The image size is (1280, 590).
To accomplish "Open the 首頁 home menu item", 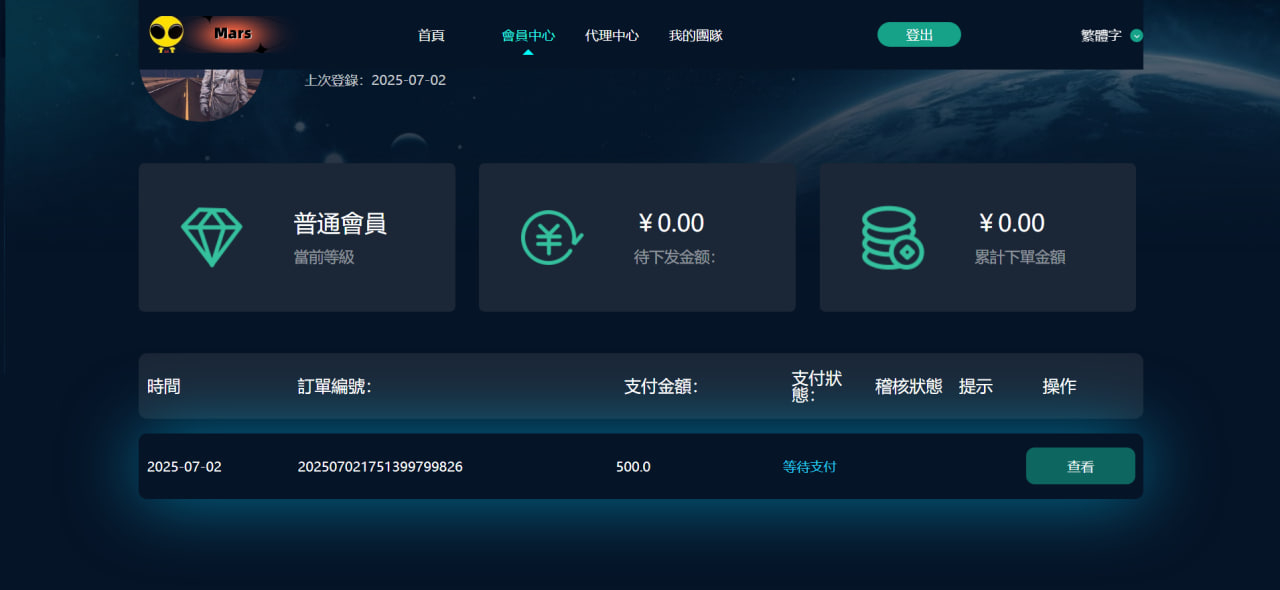I will 431,35.
